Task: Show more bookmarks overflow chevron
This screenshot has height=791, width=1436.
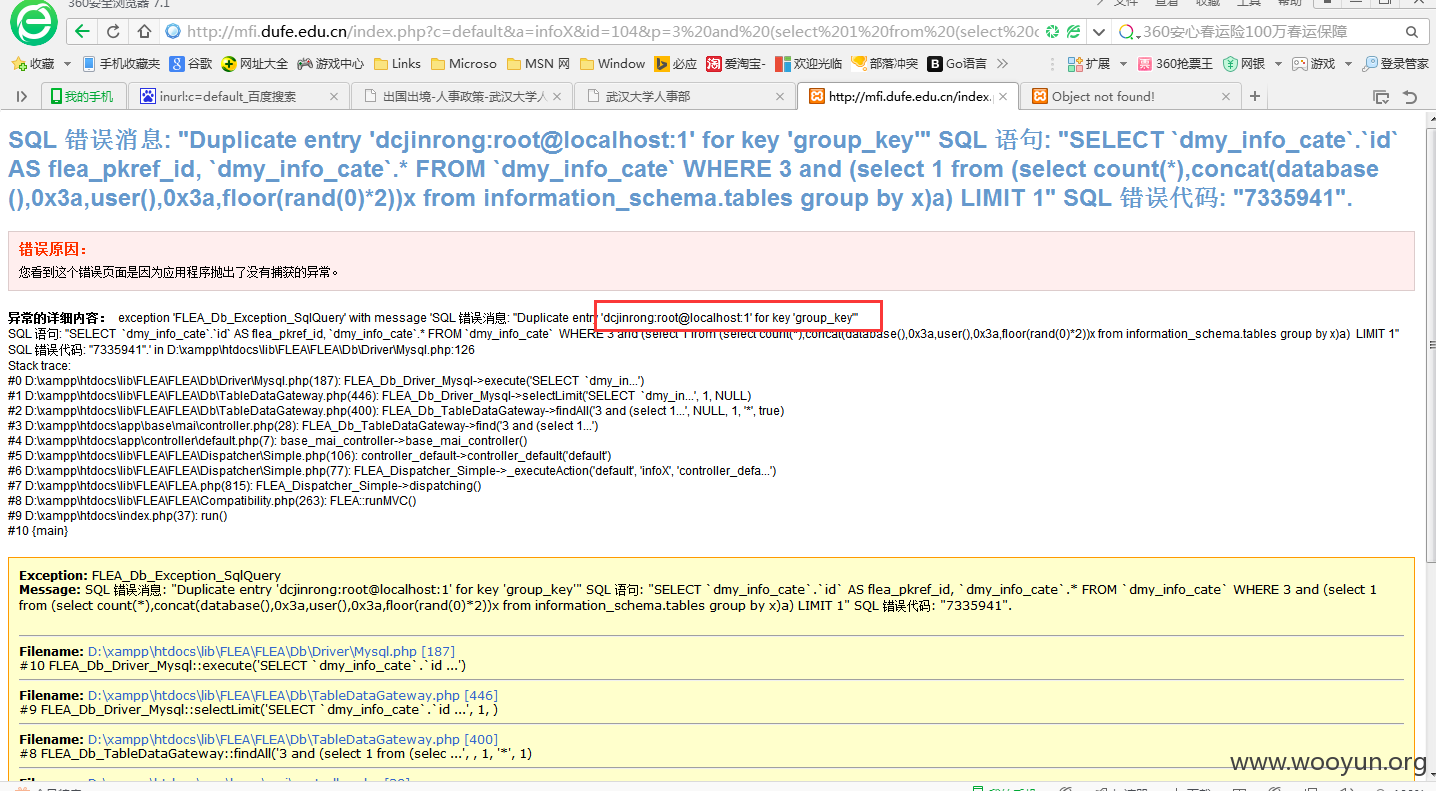Action: point(1003,64)
